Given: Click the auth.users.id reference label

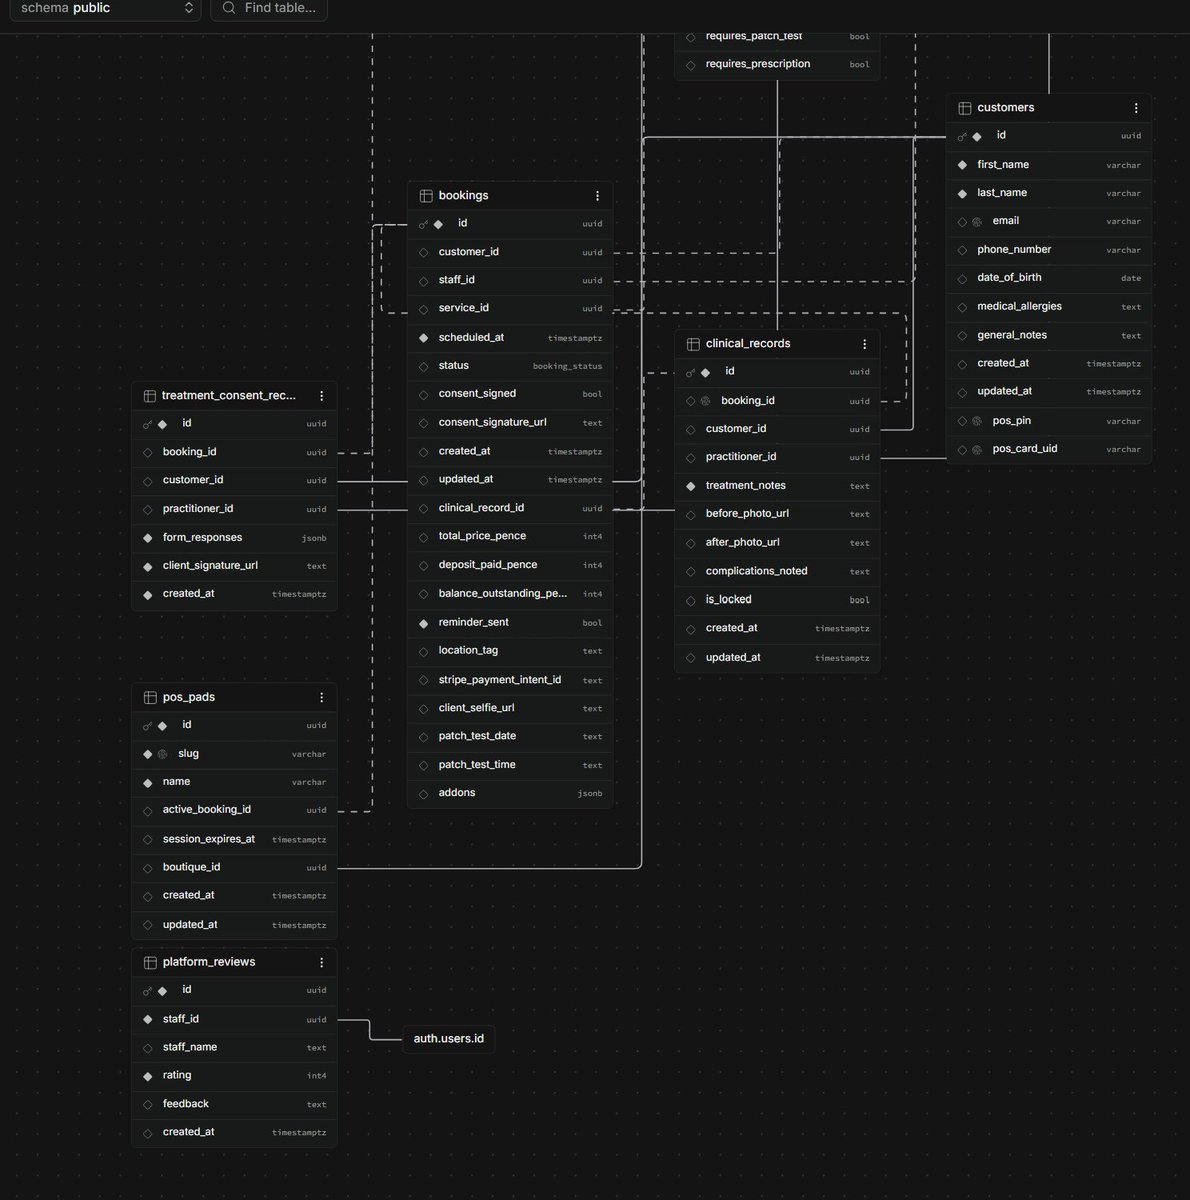Looking at the screenshot, I should click(x=449, y=1039).
